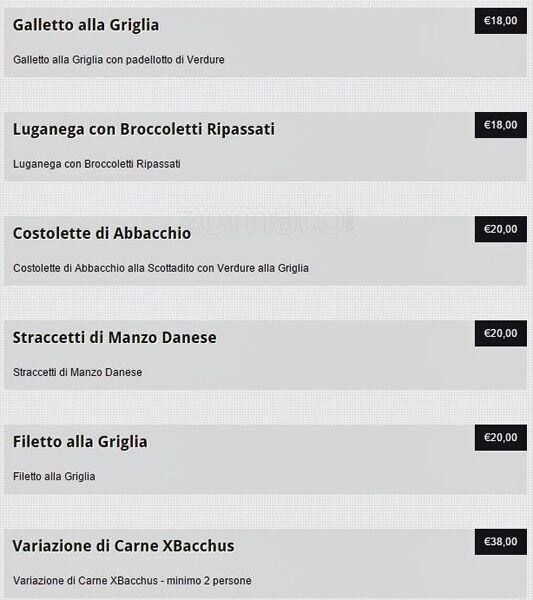Click the €20,00 price badge for Filetto
The height and width of the screenshot is (600, 533).
(500, 437)
